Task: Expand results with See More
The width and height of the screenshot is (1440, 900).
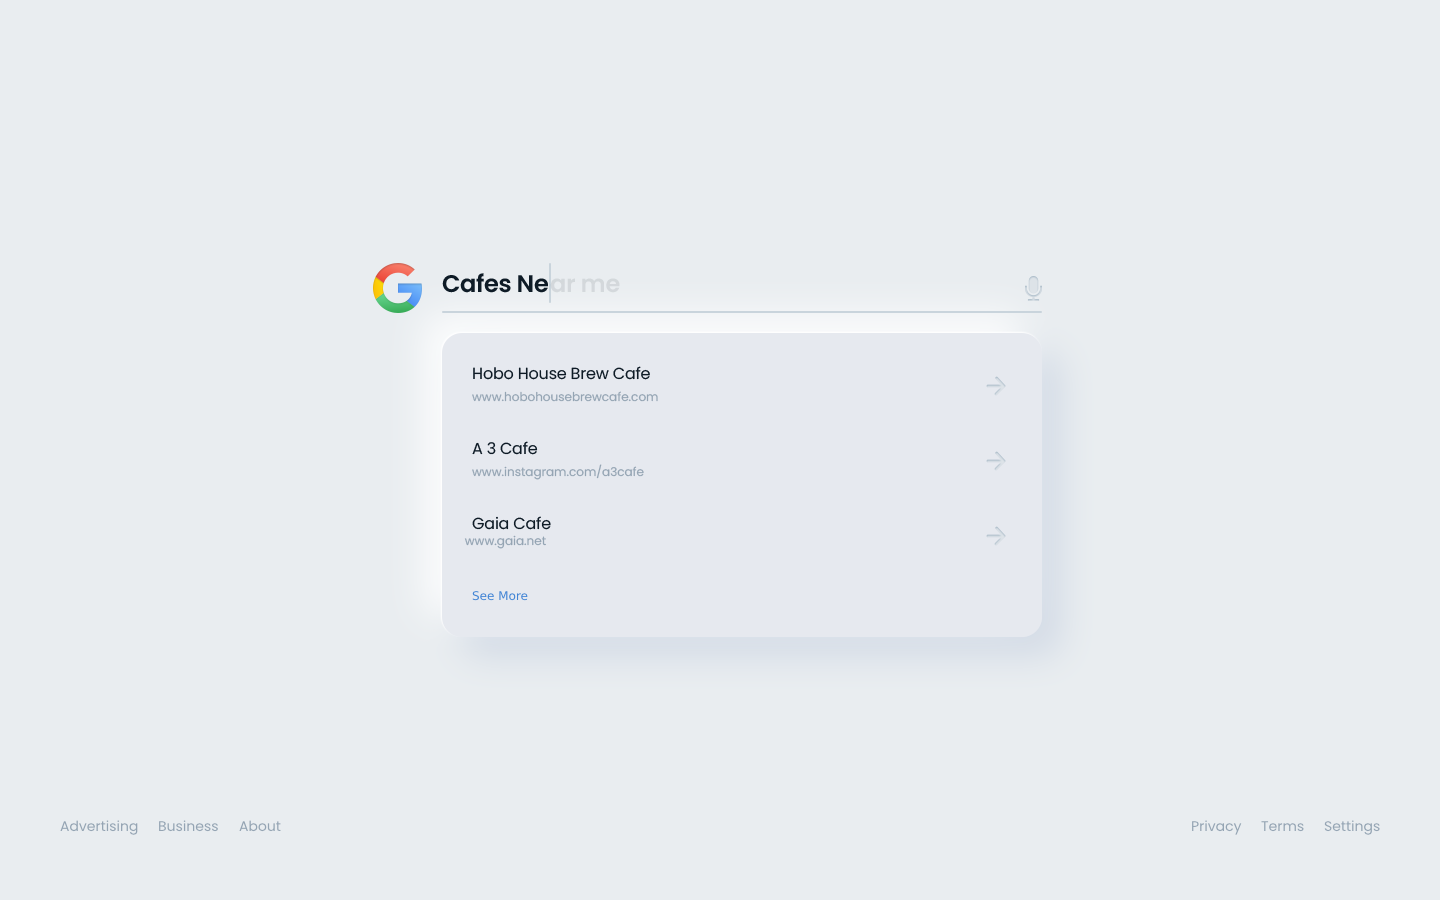Action: [500, 596]
